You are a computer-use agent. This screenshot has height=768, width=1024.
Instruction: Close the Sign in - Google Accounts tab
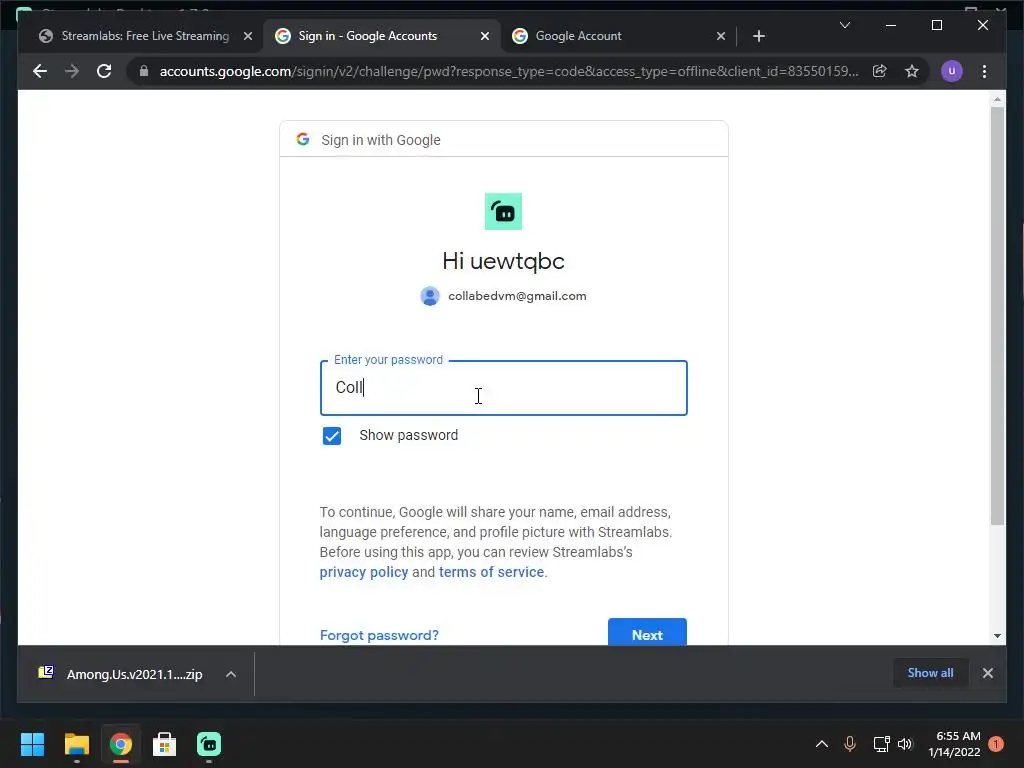coord(485,36)
